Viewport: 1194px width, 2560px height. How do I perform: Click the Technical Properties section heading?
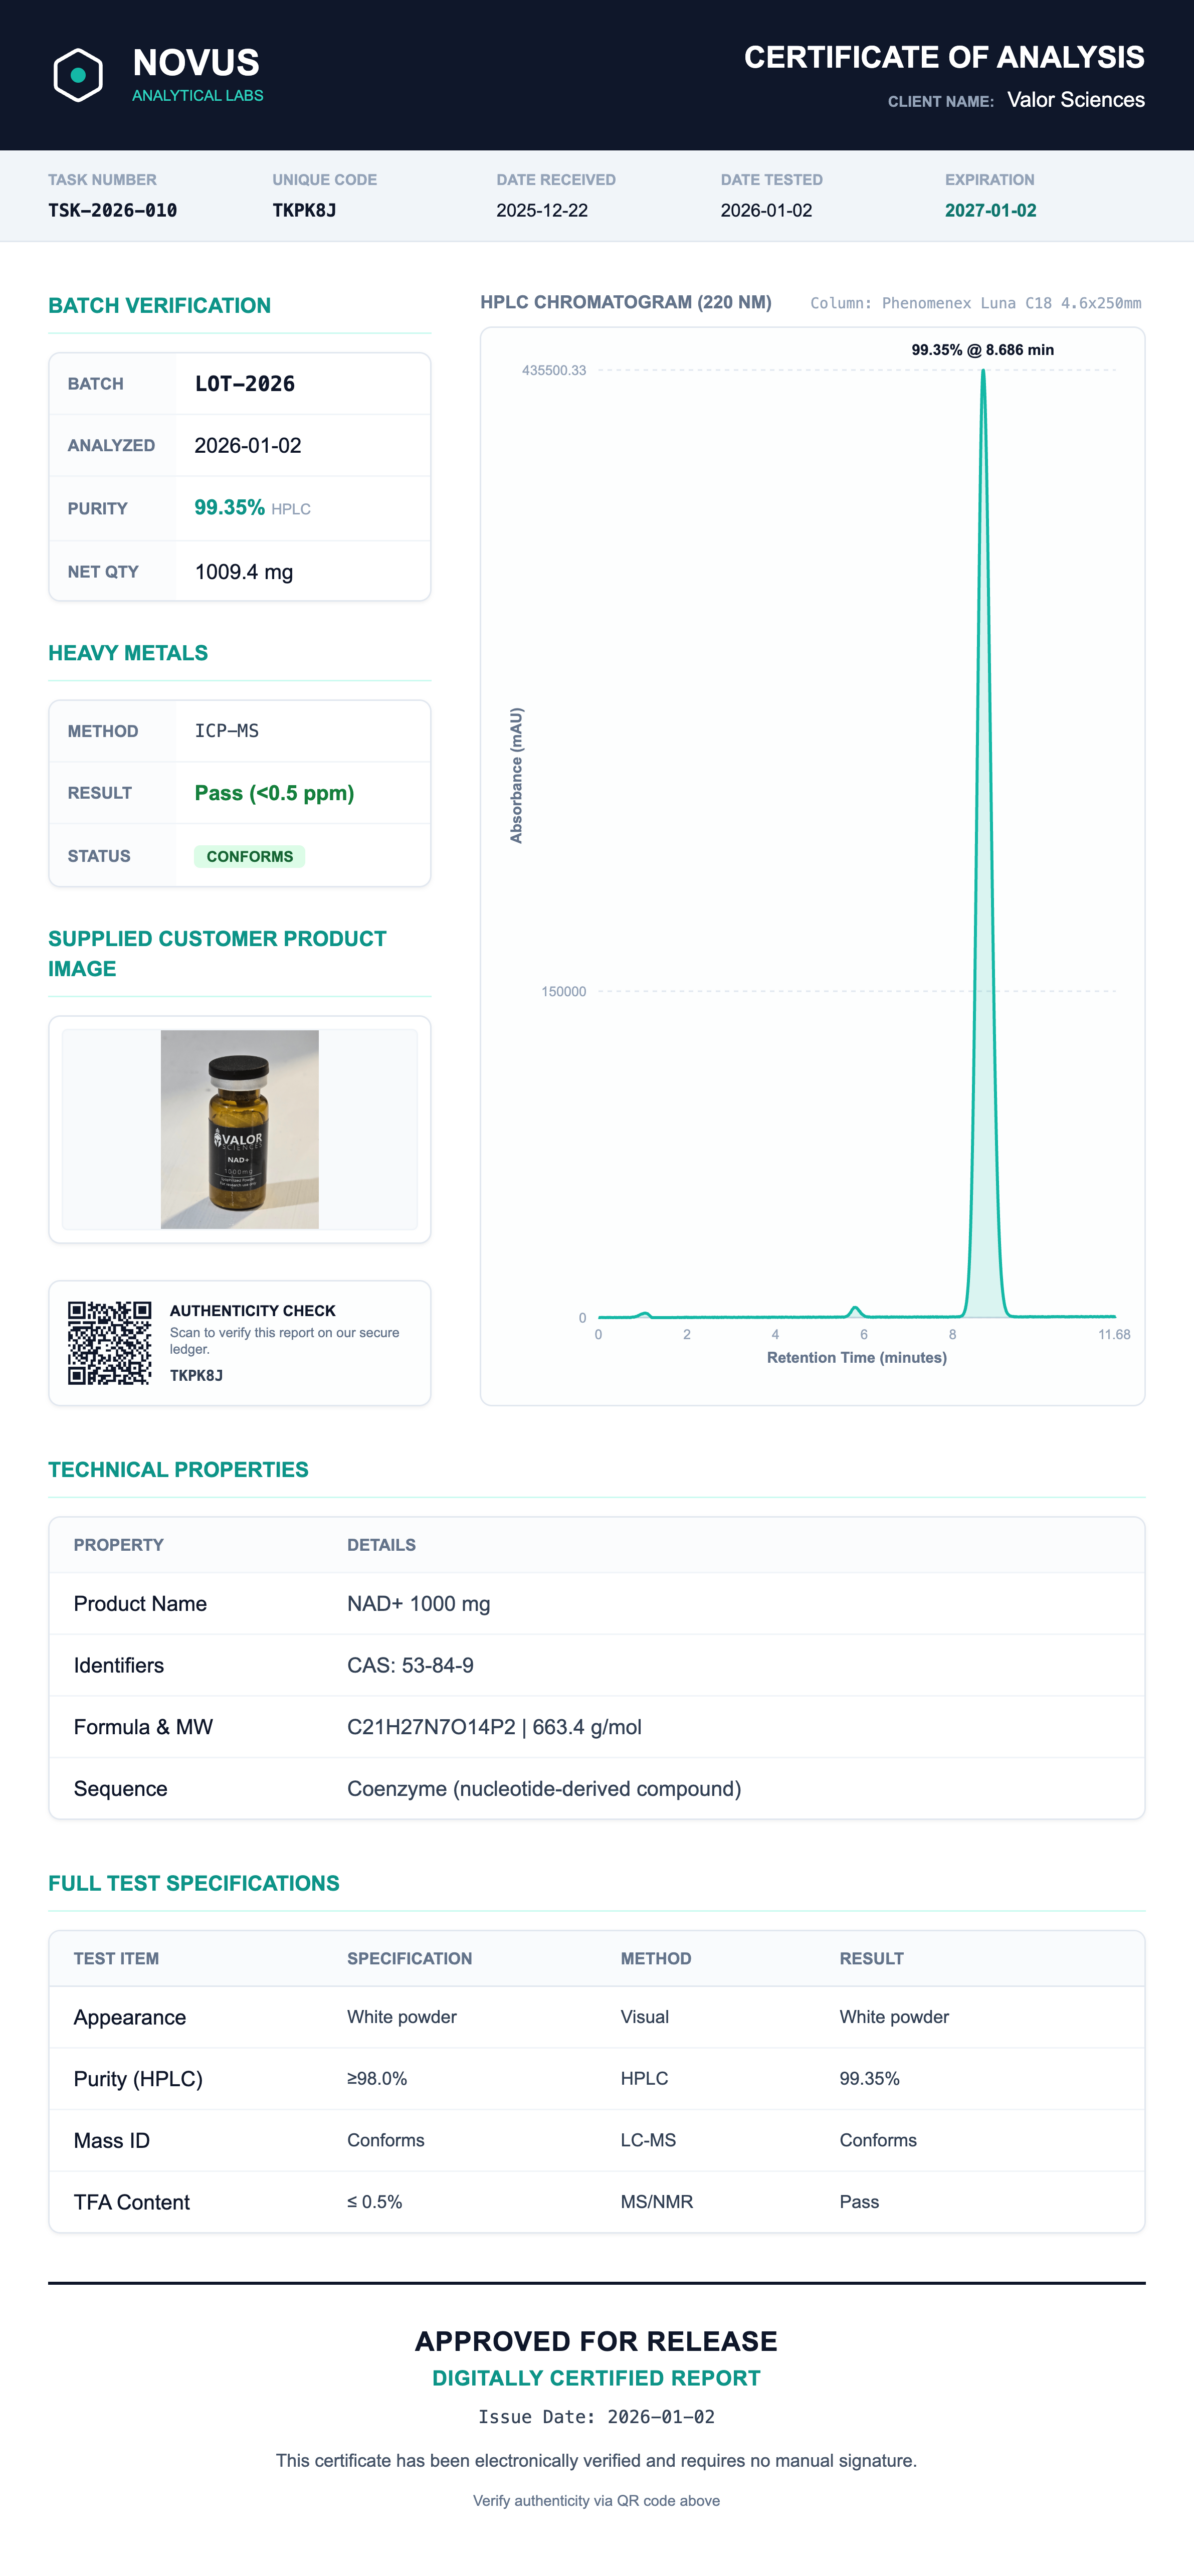click(178, 1469)
